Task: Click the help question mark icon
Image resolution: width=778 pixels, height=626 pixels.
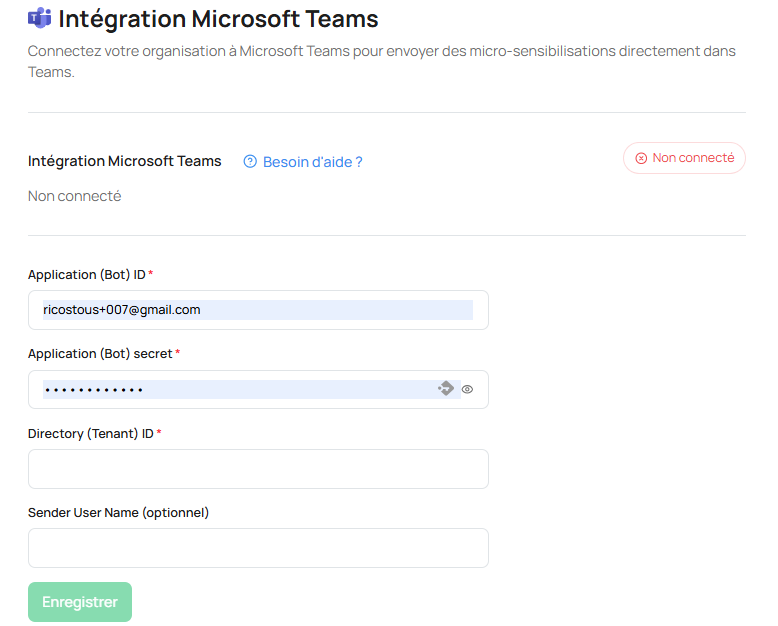Action: (250, 161)
